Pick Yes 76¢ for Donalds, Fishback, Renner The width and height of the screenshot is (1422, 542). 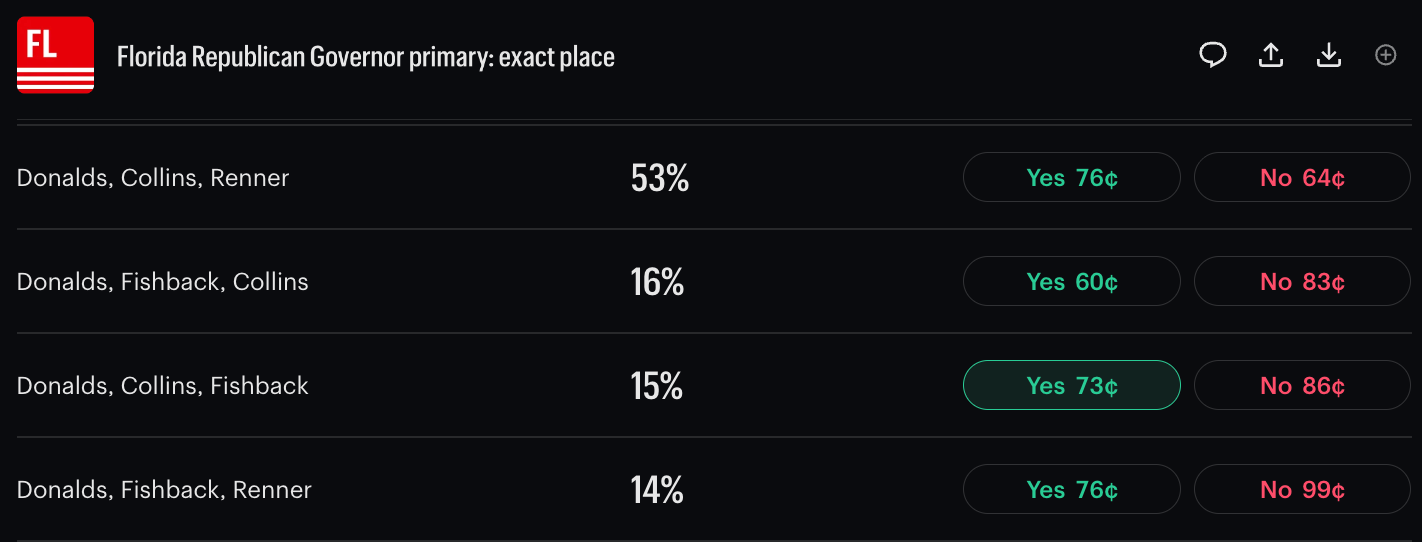[1072, 490]
